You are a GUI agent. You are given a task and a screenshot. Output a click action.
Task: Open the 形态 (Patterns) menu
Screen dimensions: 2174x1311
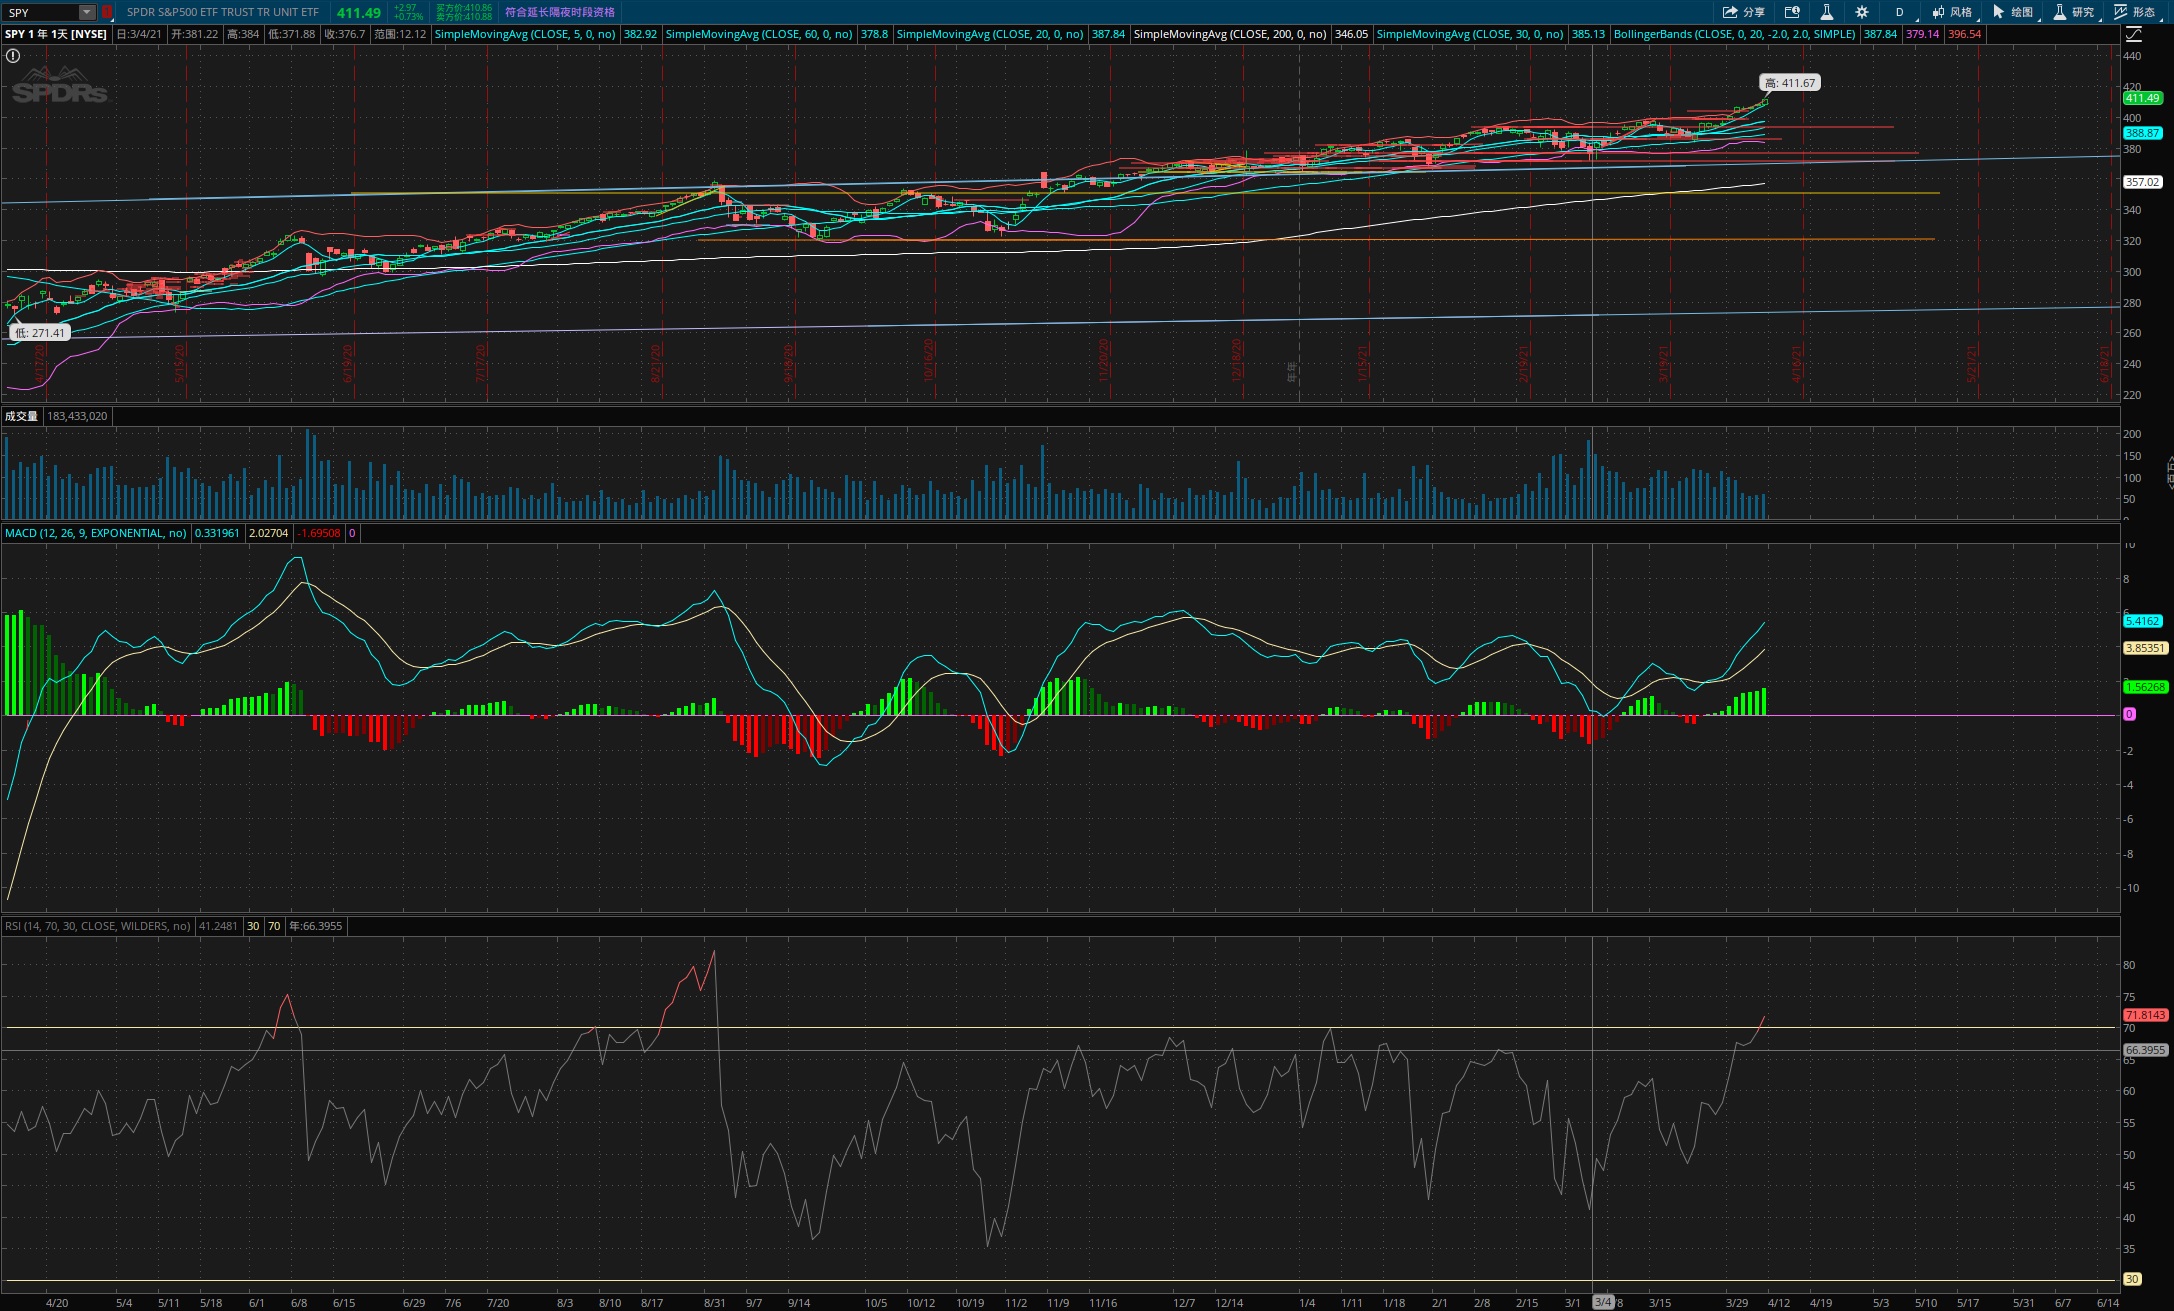pos(2135,12)
